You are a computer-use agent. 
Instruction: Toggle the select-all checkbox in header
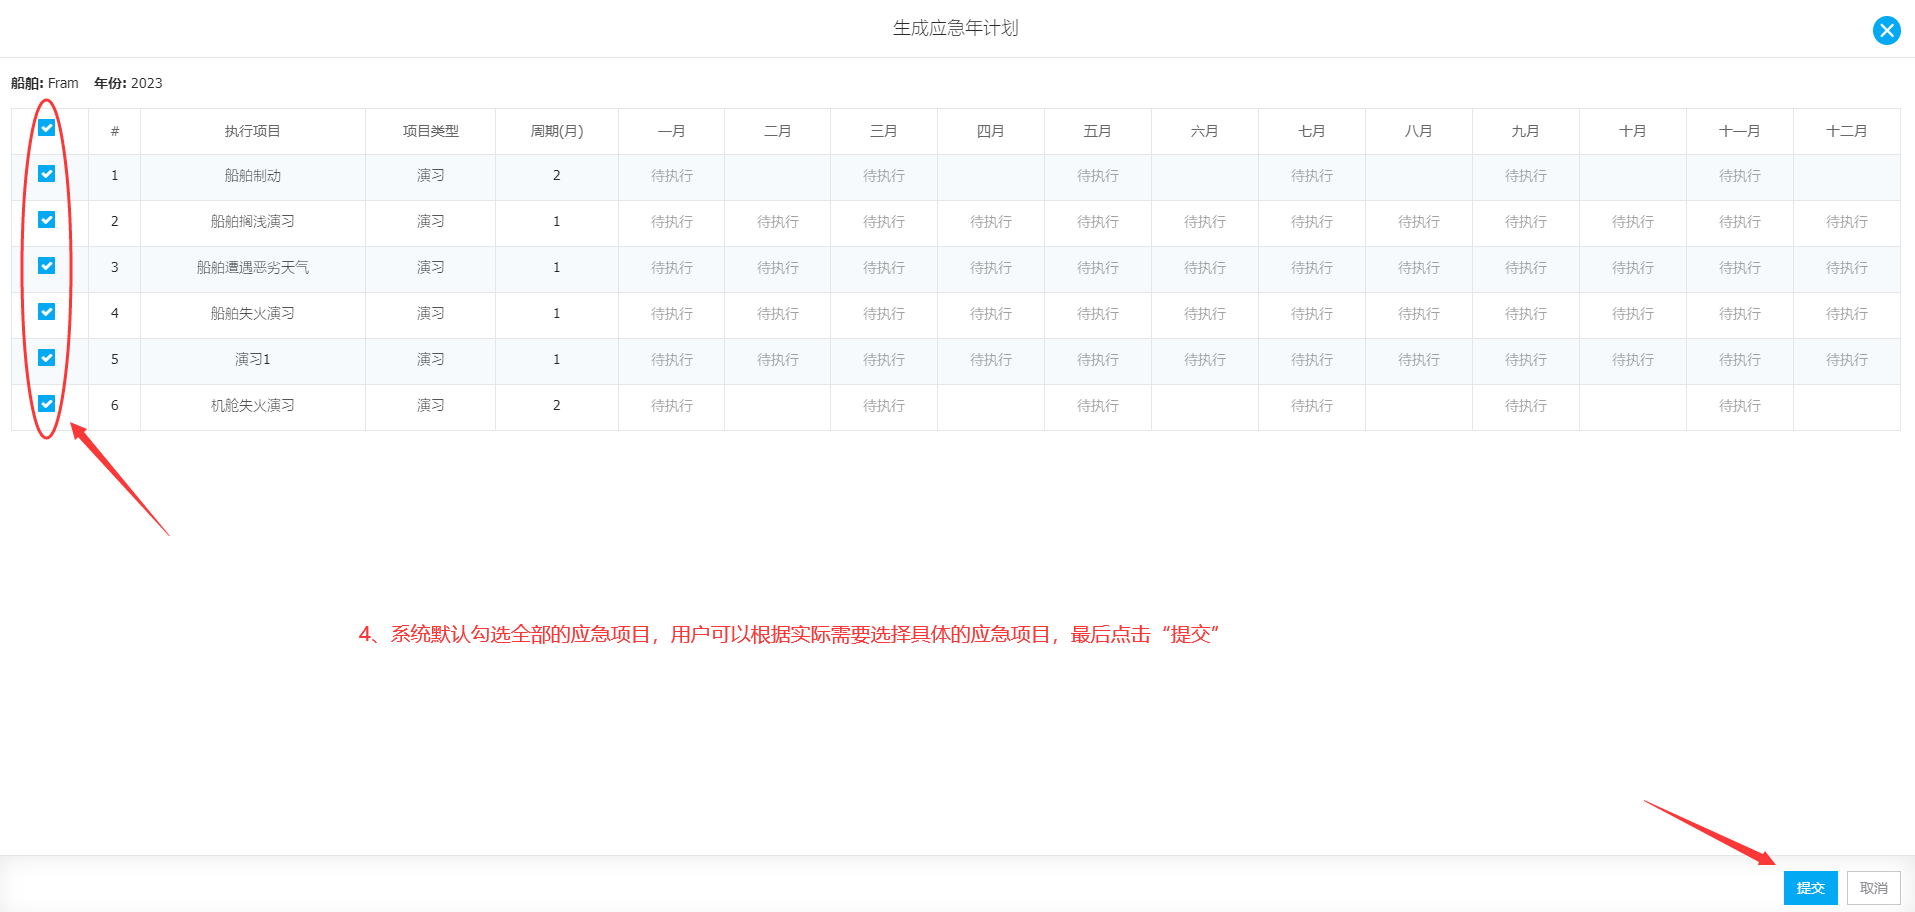[46, 128]
